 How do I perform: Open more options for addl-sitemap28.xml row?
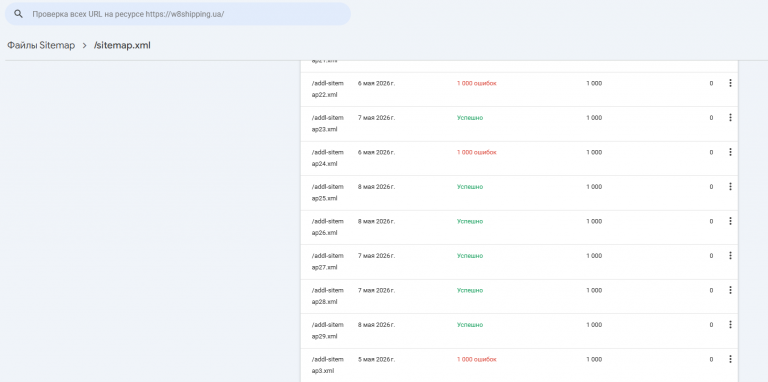pyautogui.click(x=730, y=290)
